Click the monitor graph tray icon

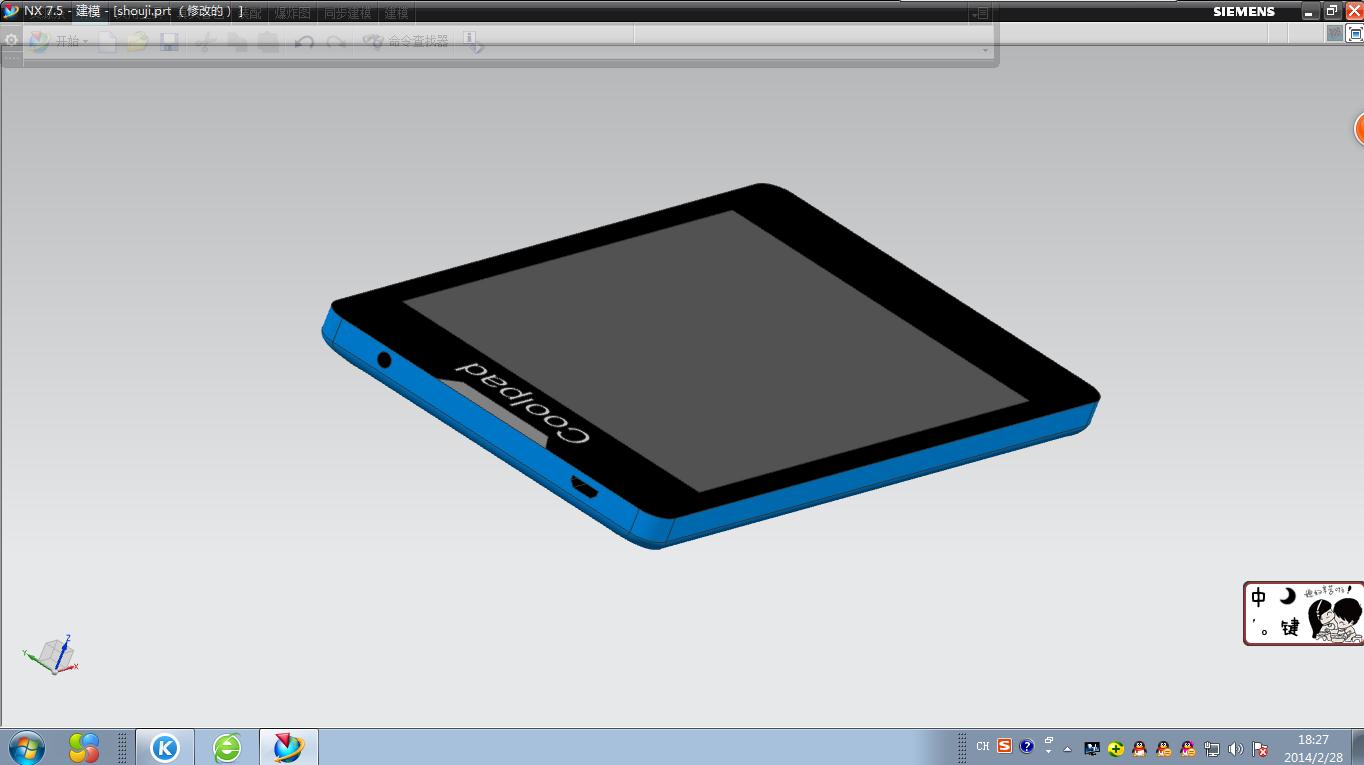[1092, 748]
